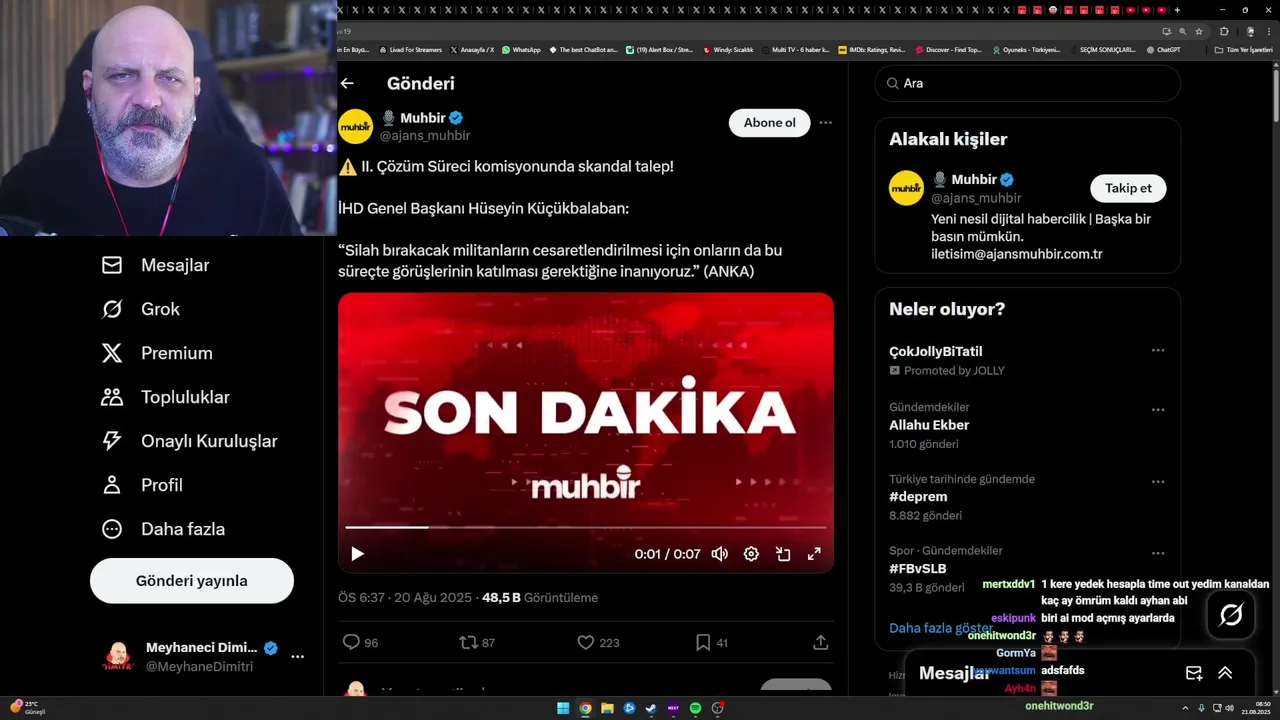Open replies with the comment icon
The image size is (1280, 720).
point(351,642)
